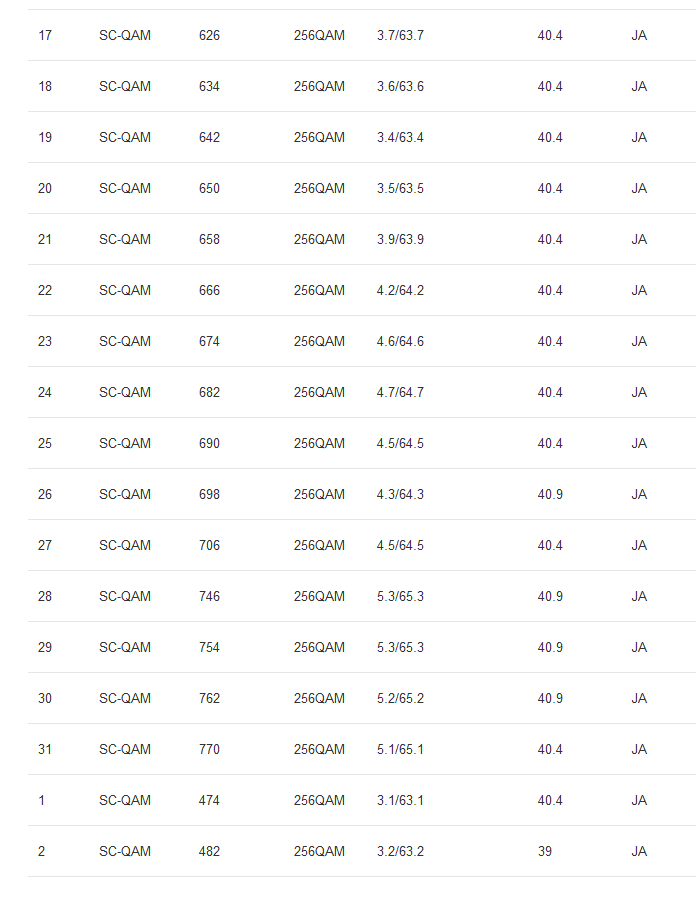Click the 674 frequency entry
Screen dimensions: 696x898
pyautogui.click(x=209, y=341)
